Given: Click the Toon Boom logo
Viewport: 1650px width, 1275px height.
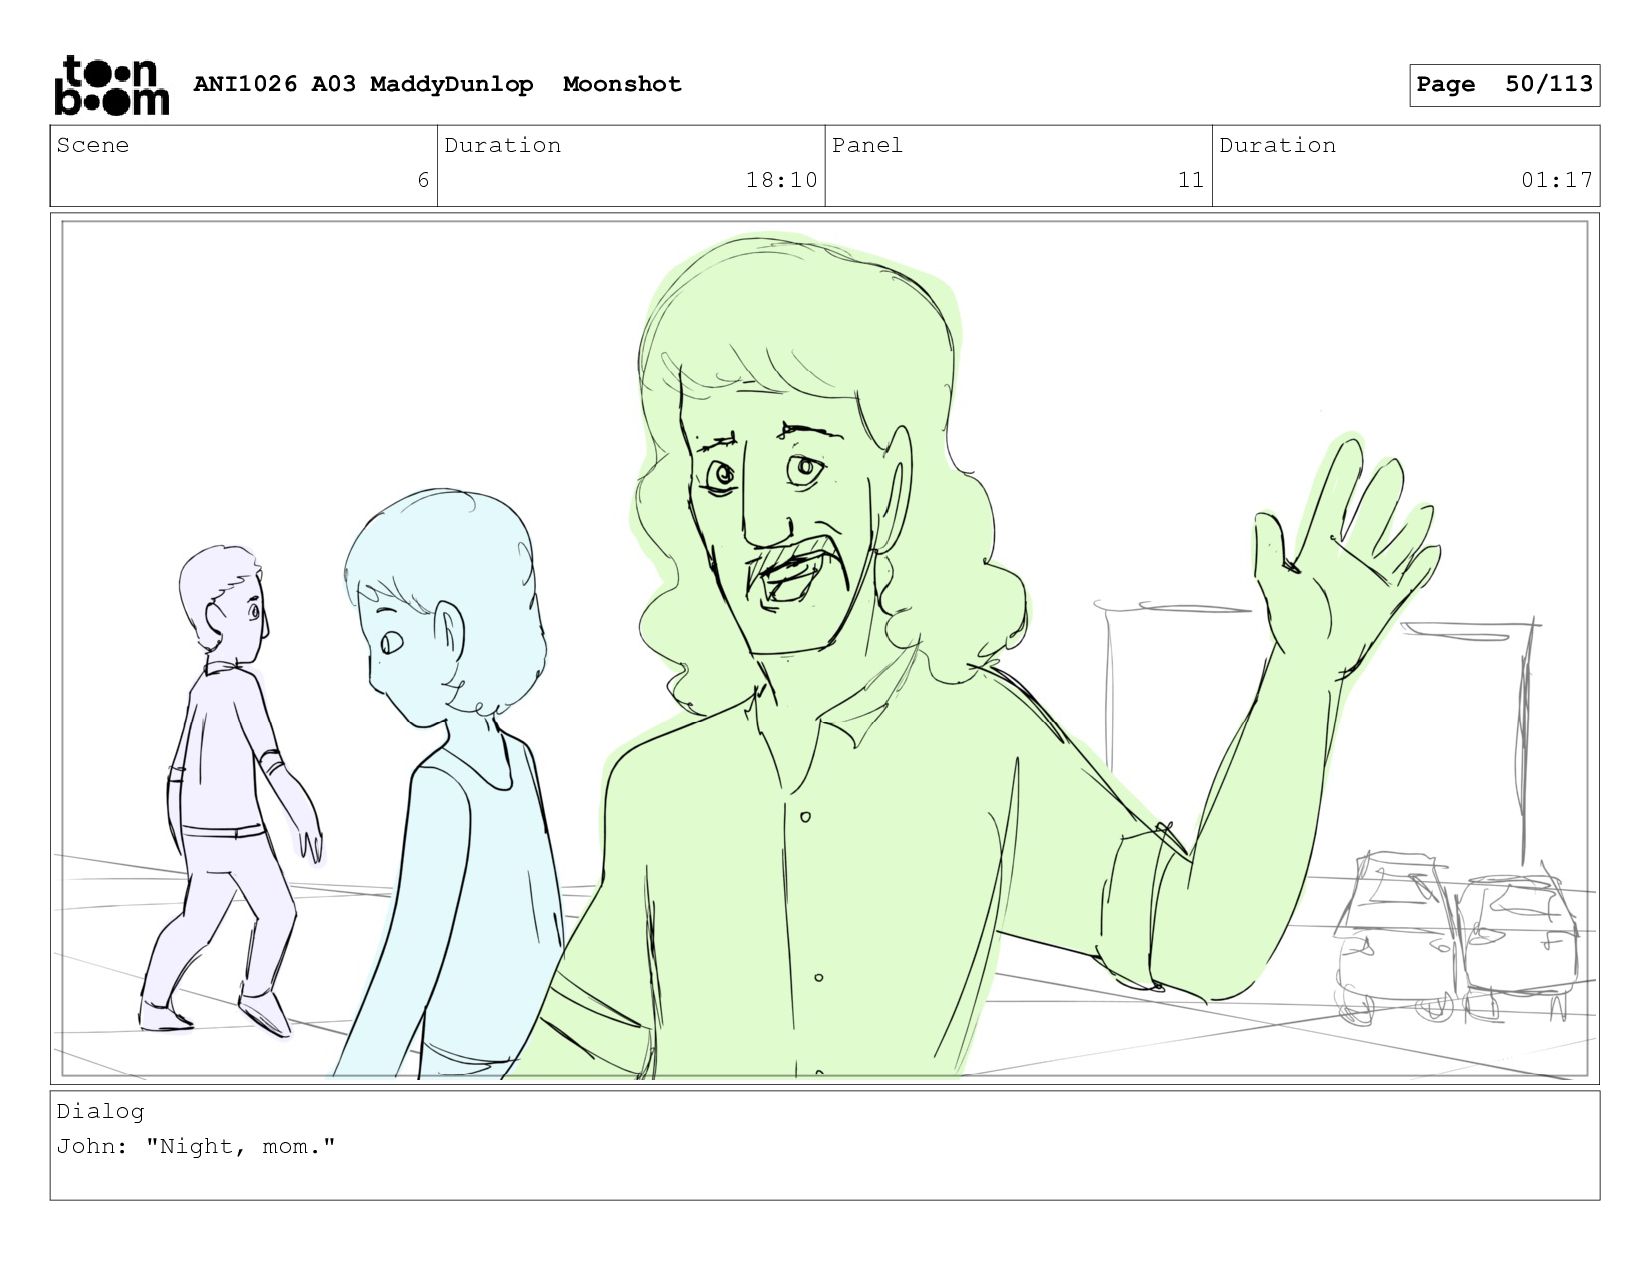Looking at the screenshot, I should point(111,85).
